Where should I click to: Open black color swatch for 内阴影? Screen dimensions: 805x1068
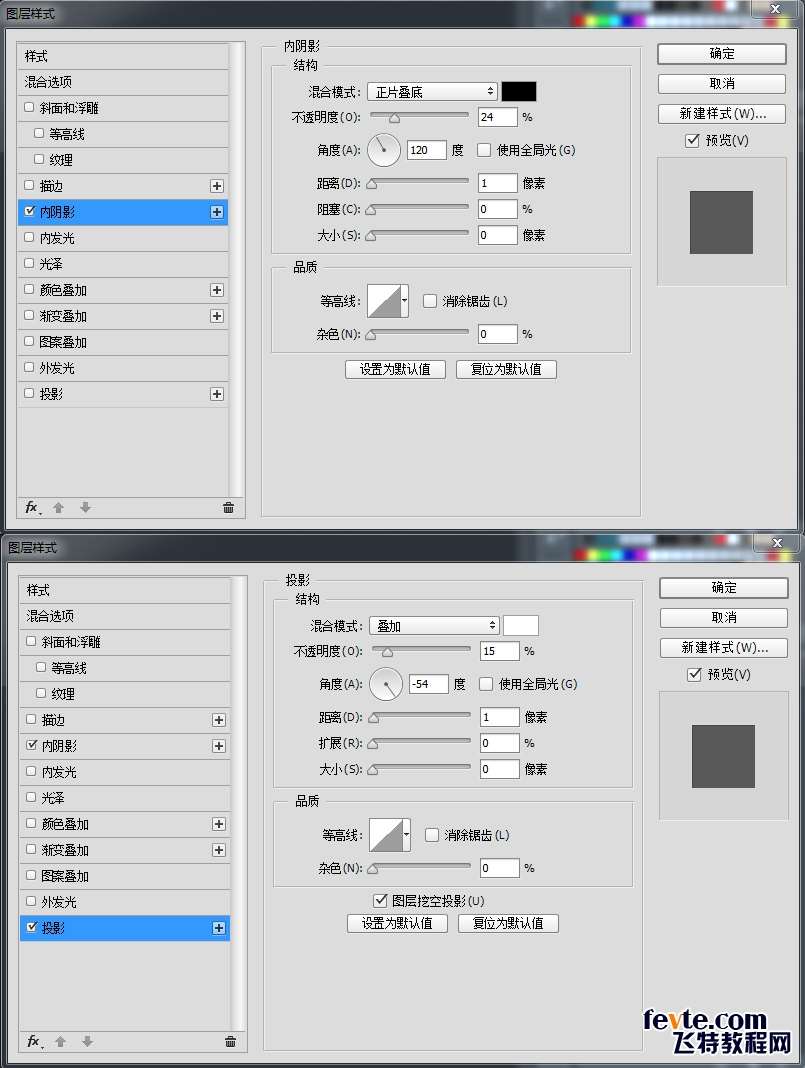coord(519,91)
